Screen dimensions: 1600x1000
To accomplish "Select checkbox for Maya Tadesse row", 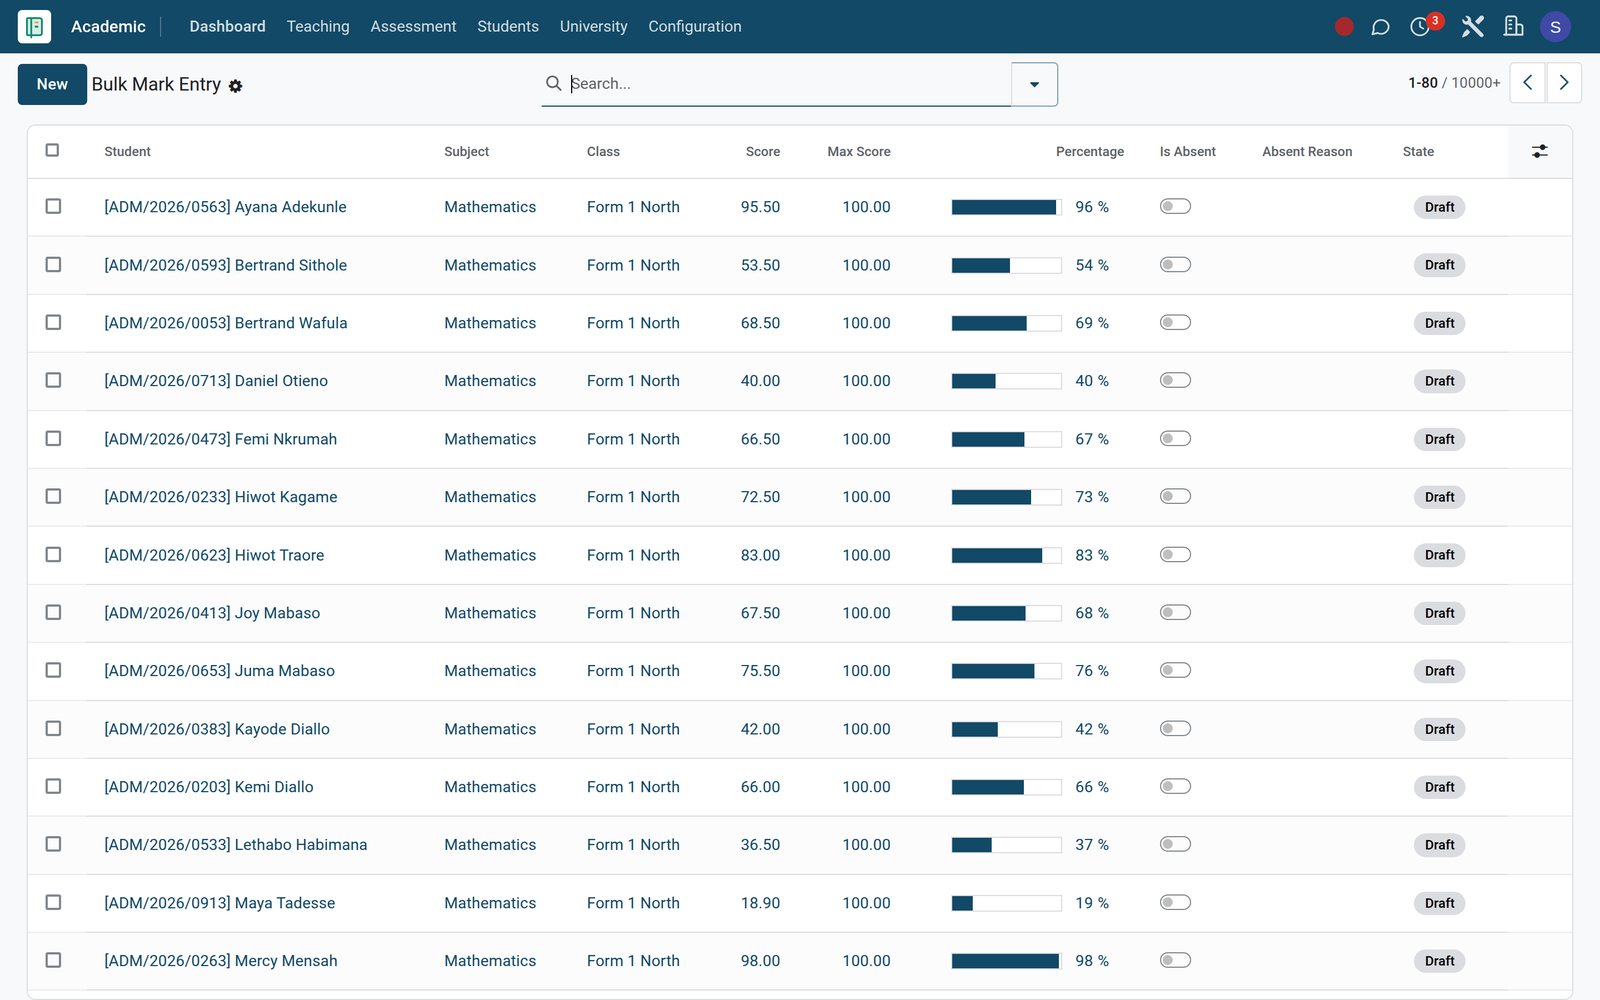I will tap(53, 902).
